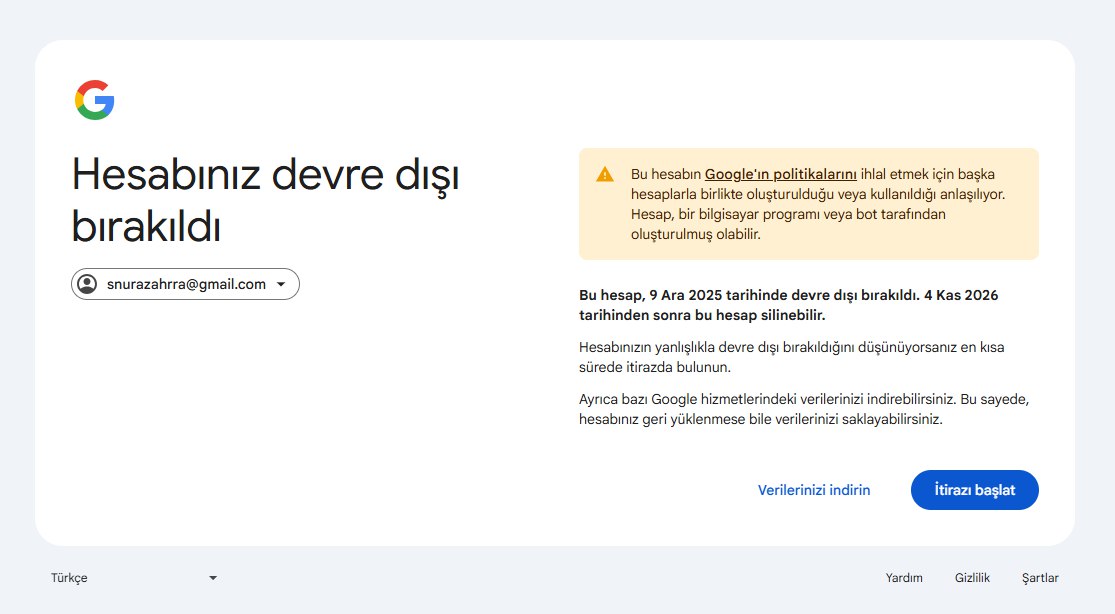Open the Türkçe language selector
This screenshot has height=614, width=1115.
coord(134,578)
